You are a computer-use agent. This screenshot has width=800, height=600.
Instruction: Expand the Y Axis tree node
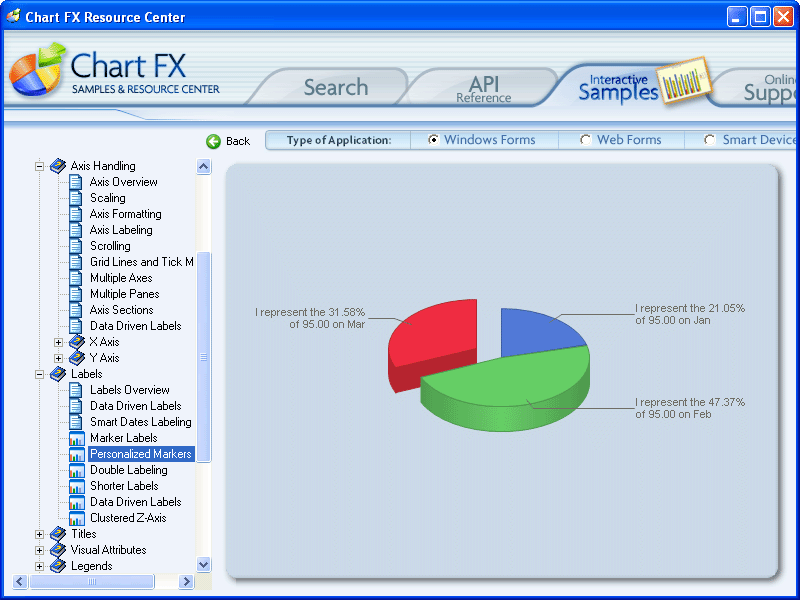(x=58, y=358)
